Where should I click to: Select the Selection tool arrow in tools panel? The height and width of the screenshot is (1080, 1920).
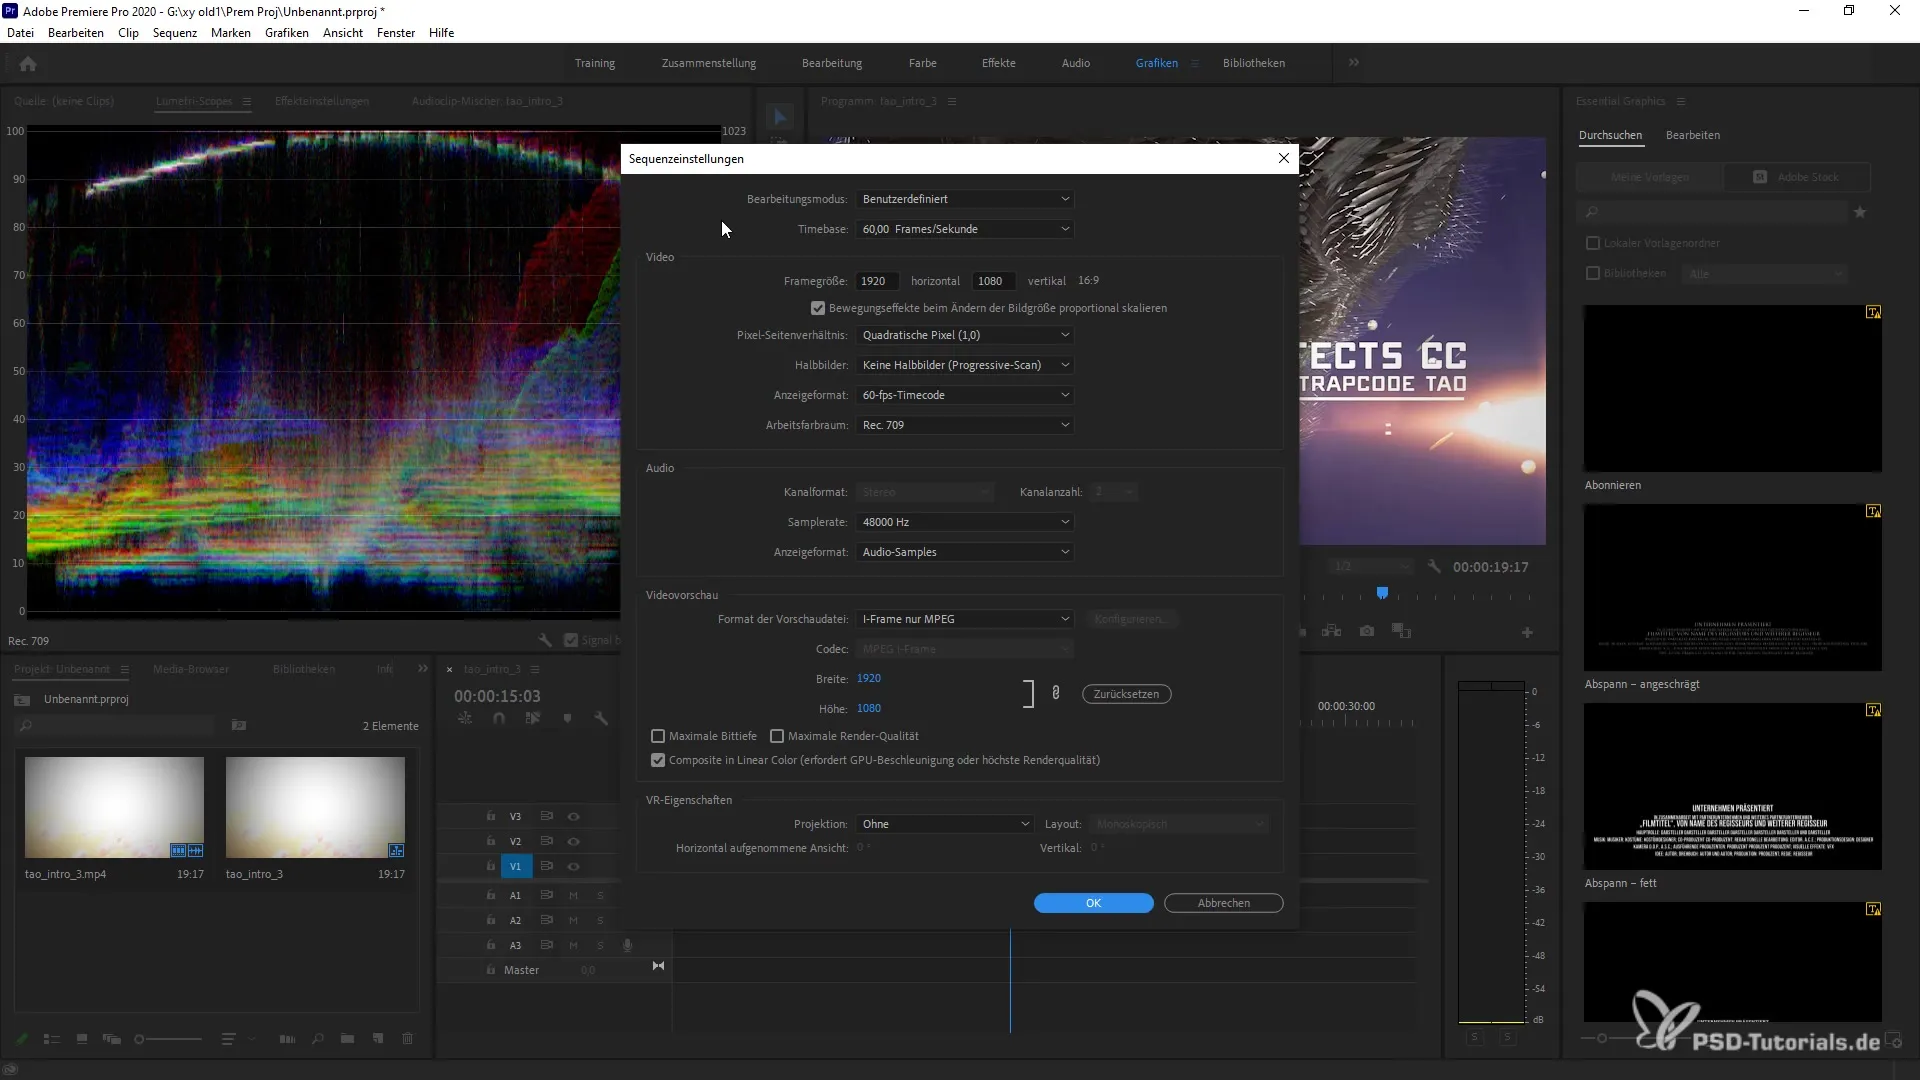tap(781, 117)
